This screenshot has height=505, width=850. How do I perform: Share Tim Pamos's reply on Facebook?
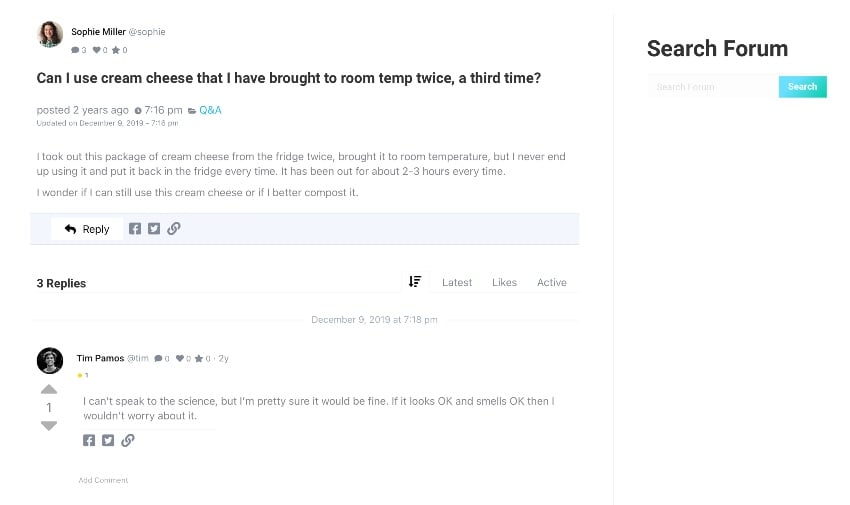click(x=89, y=440)
